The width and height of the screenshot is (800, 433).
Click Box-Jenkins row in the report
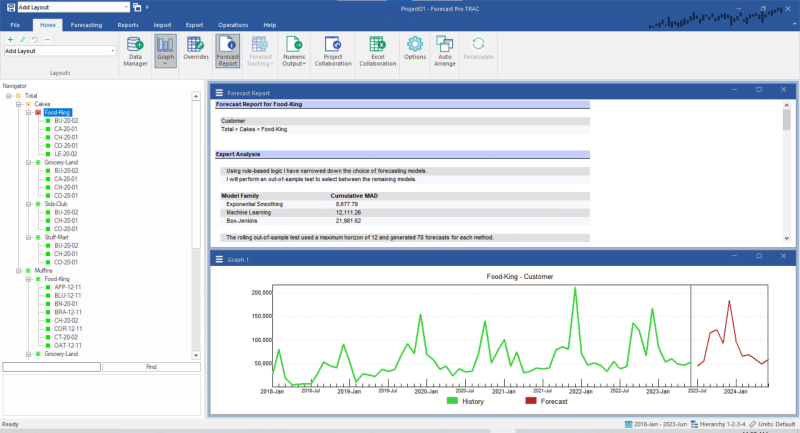pyautogui.click(x=405, y=221)
